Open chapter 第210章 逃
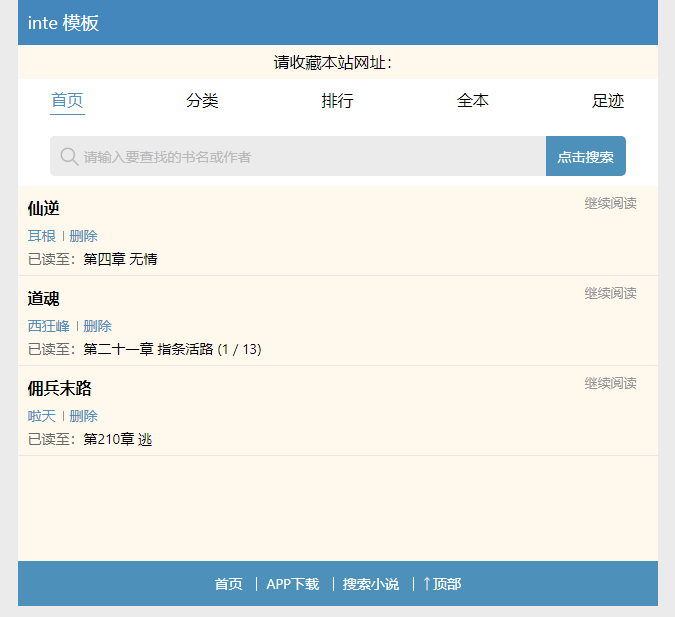This screenshot has width=675, height=617. click(x=118, y=439)
